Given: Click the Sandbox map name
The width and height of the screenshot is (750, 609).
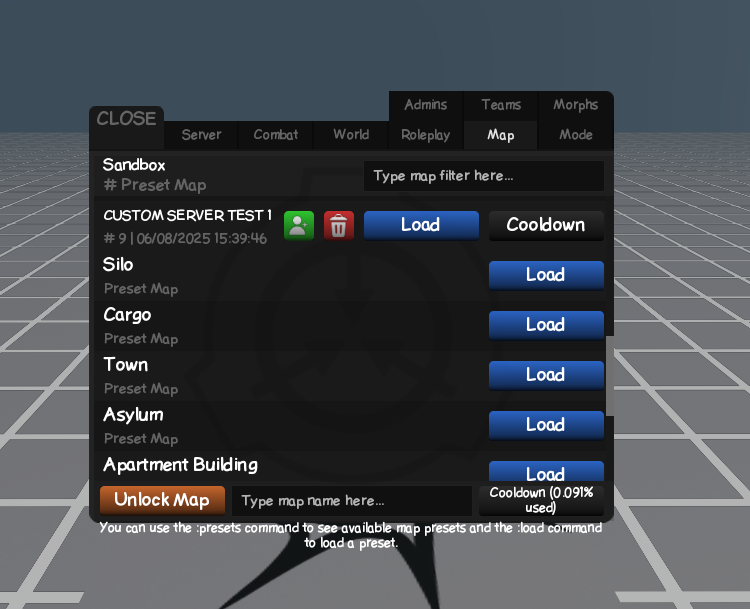Looking at the screenshot, I should coord(134,165).
